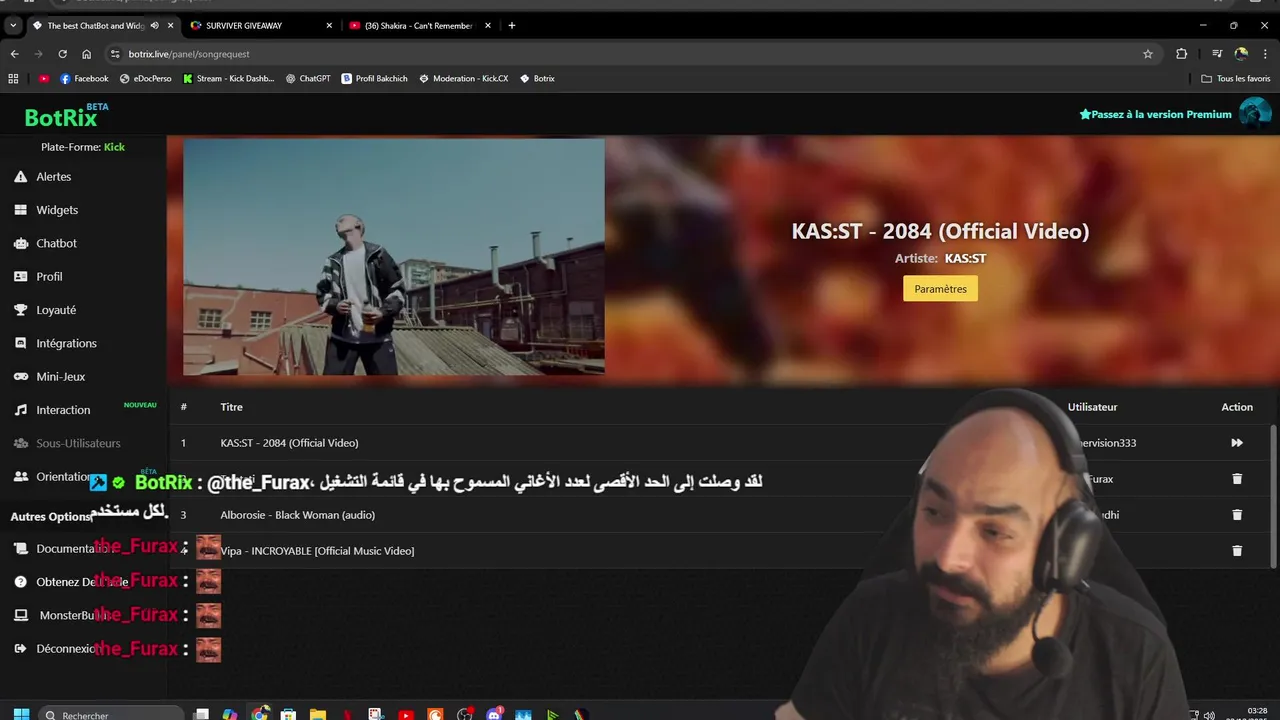Image resolution: width=1280 pixels, height=720 pixels.
Task: Open Chrome extensions puzzle icon
Action: 1181,54
